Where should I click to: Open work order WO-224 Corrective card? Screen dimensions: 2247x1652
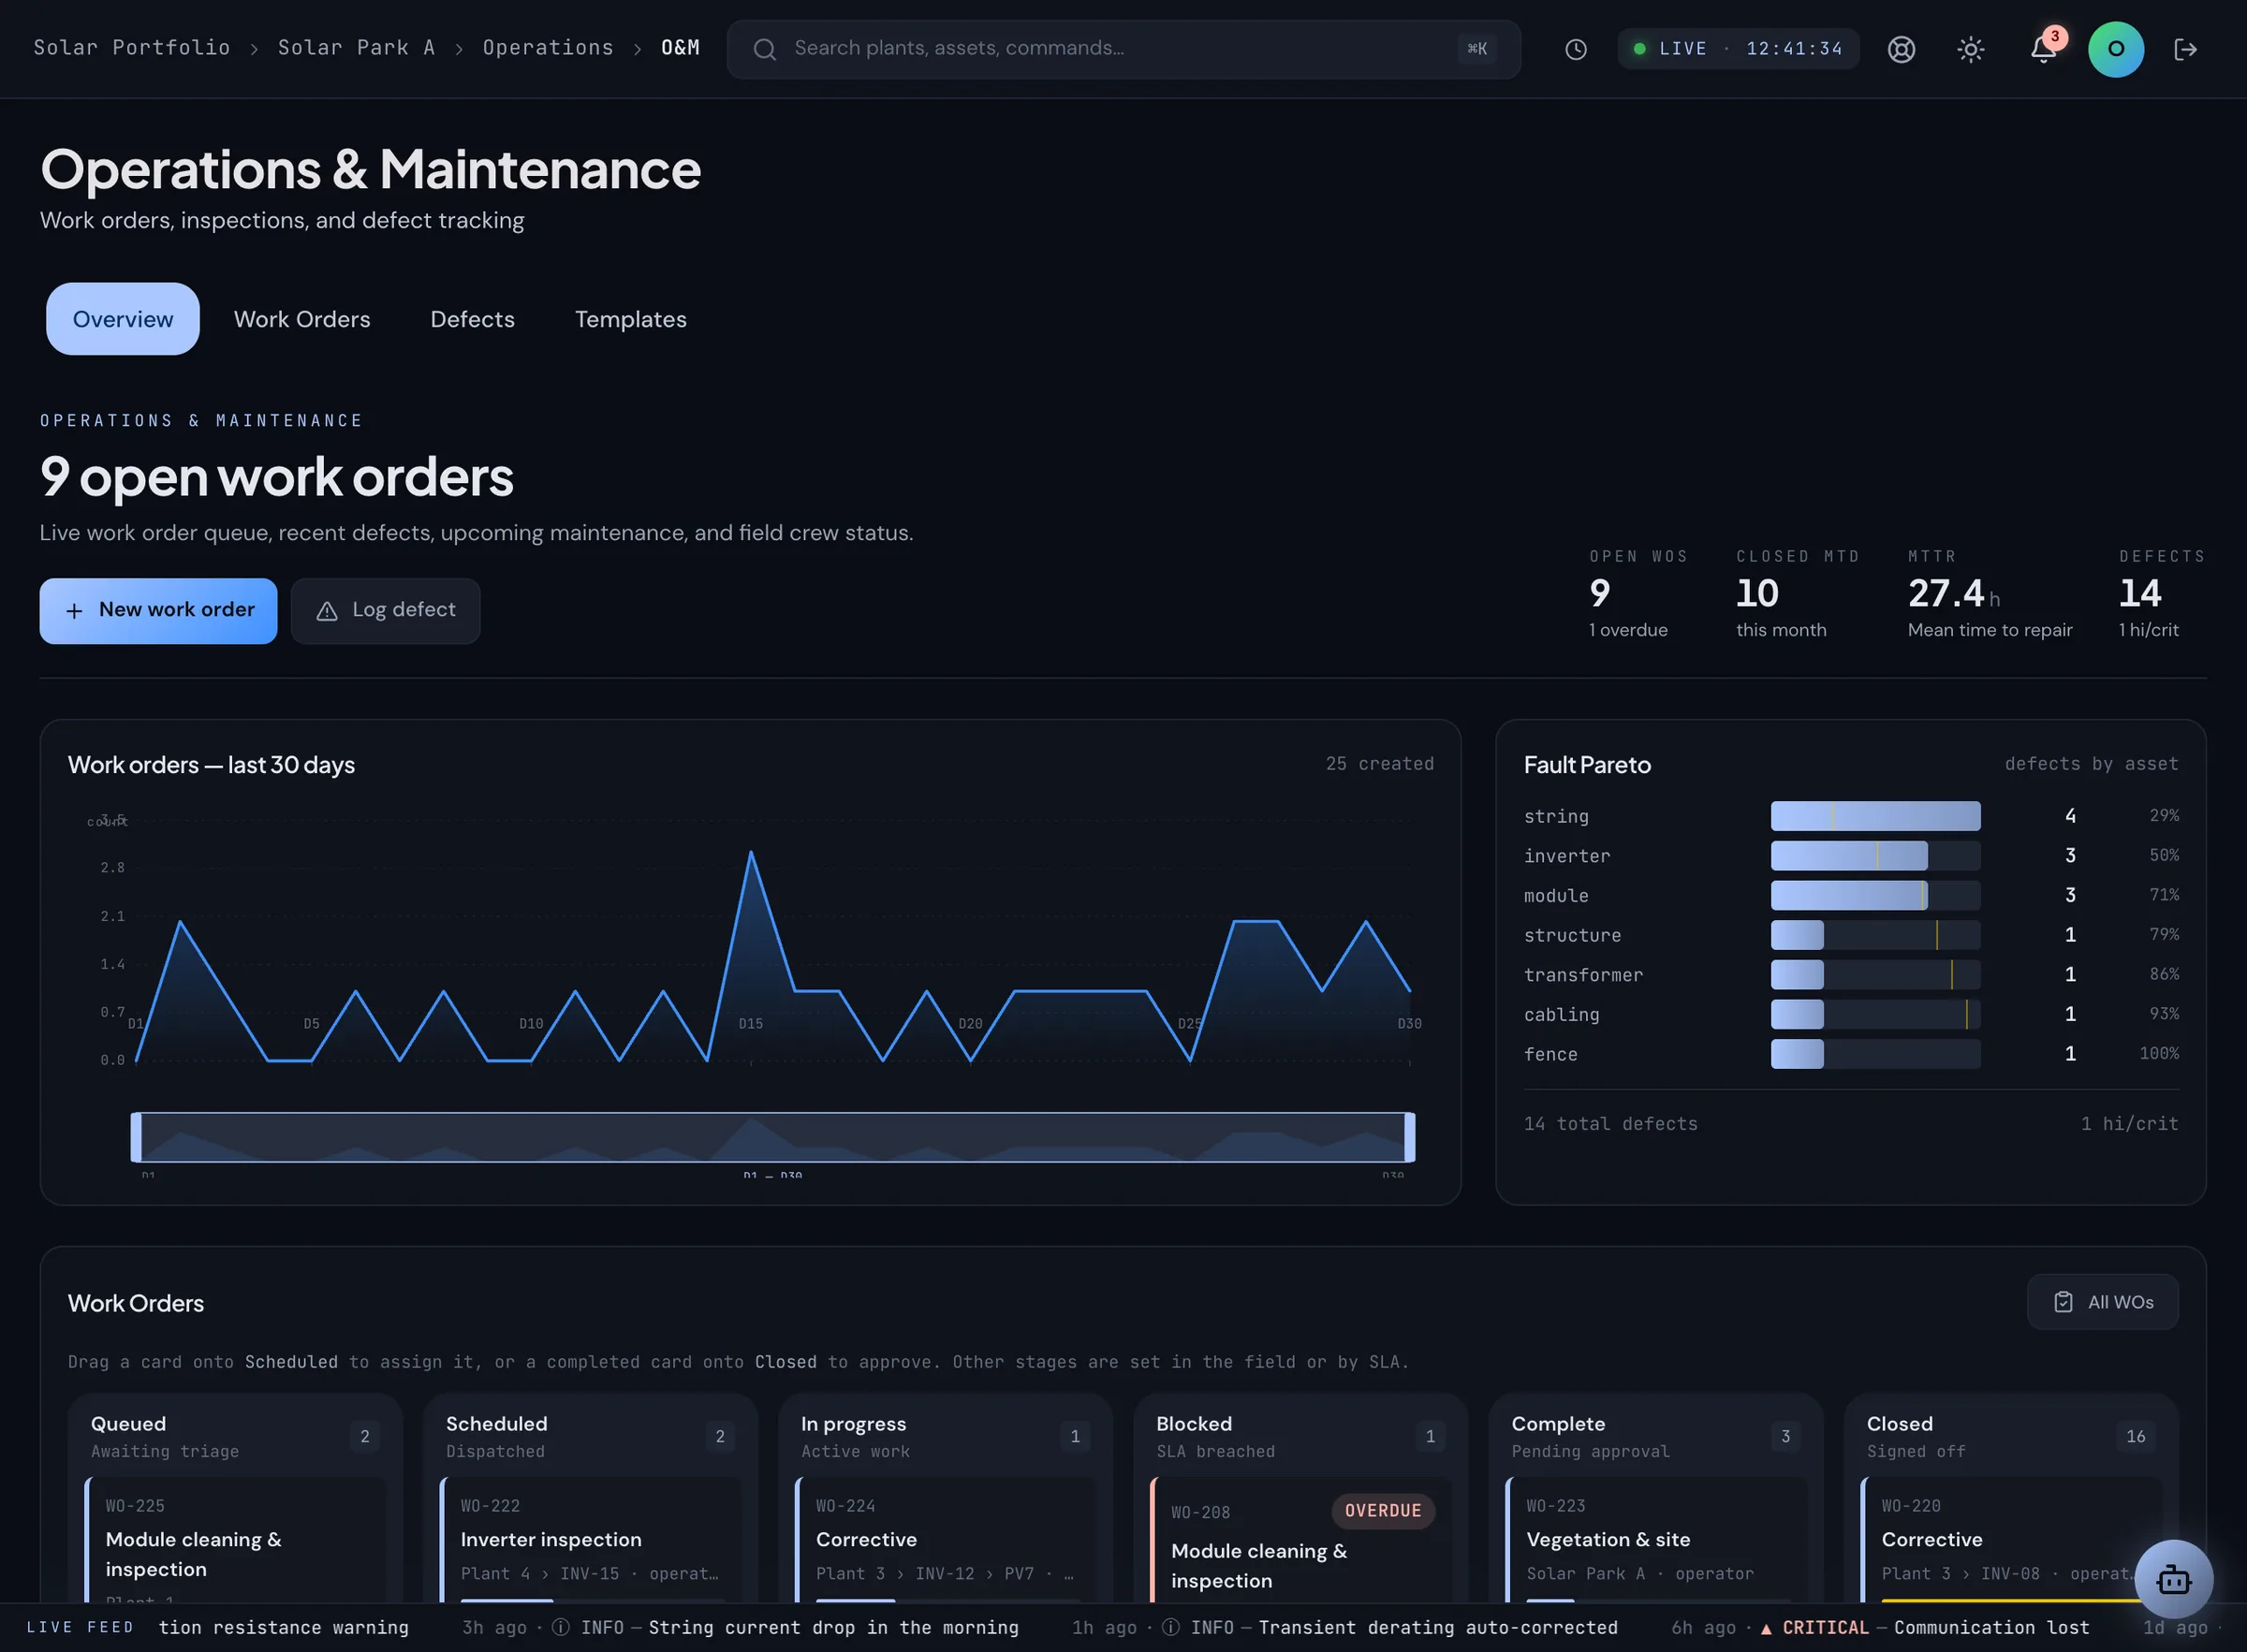pos(945,1542)
